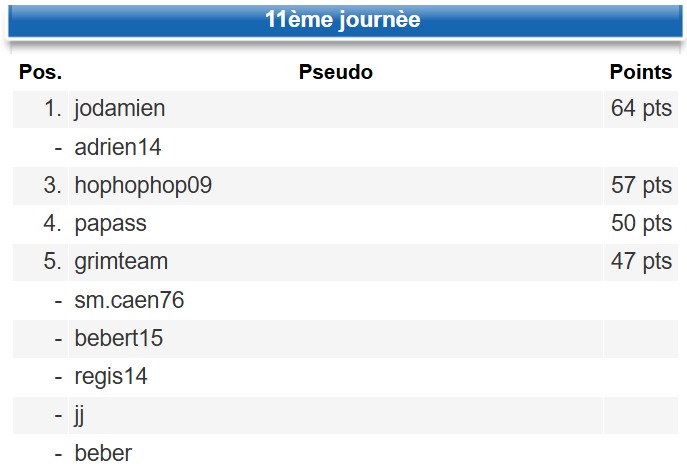This screenshot has width=687, height=473.
Task: Open bebert15's row name
Action: click(119, 338)
